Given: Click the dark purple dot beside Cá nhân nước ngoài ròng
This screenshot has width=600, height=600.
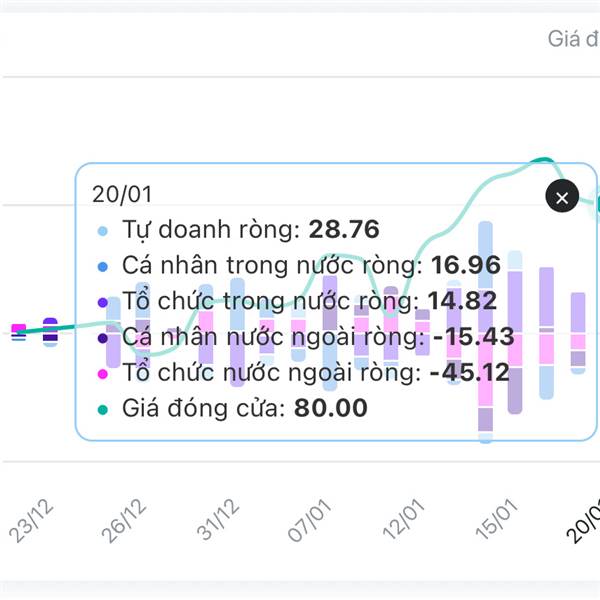Looking at the screenshot, I should point(104,338).
